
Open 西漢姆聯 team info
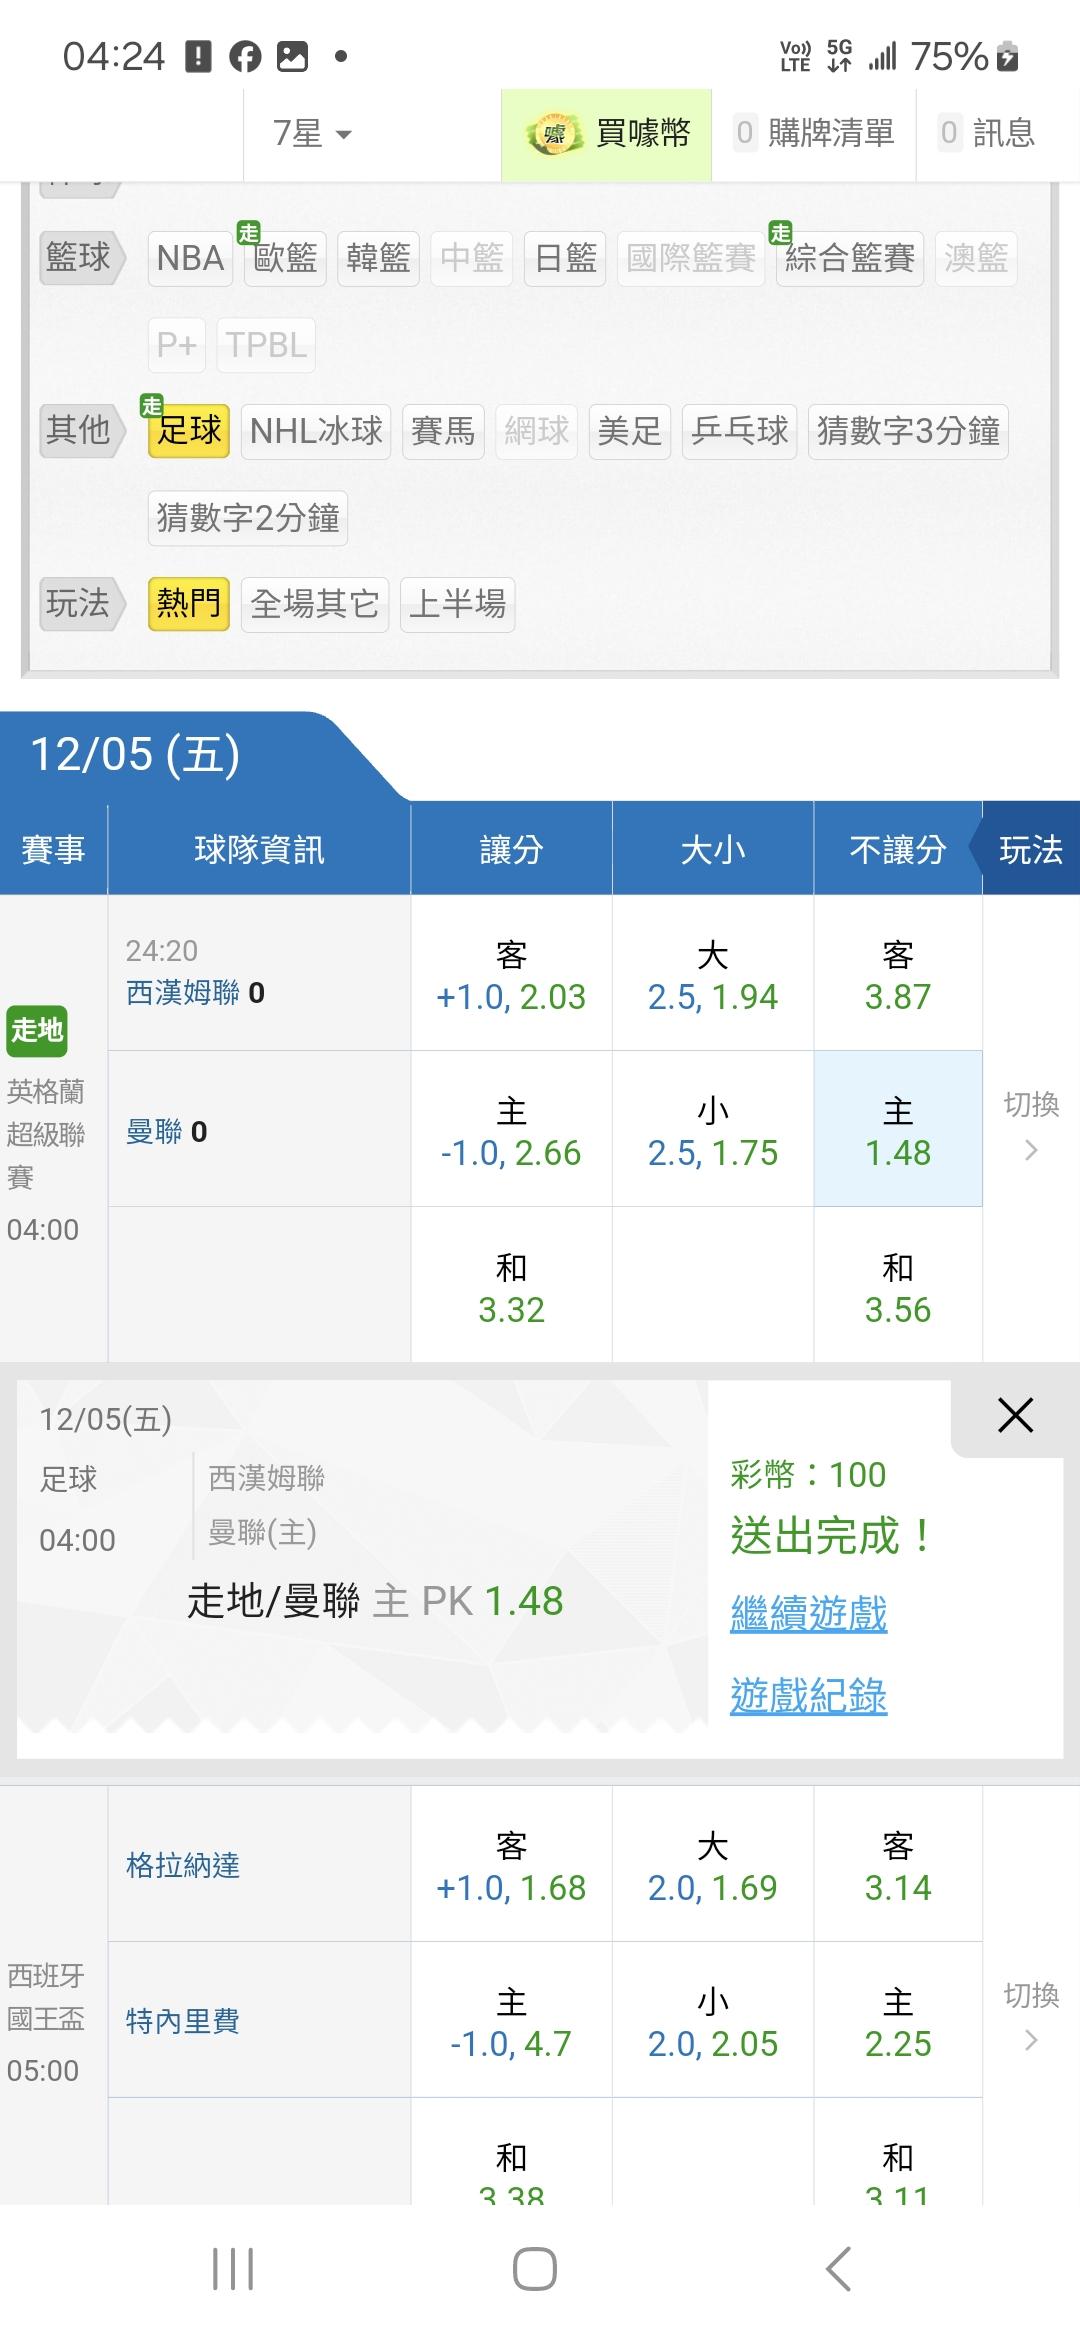pos(182,993)
